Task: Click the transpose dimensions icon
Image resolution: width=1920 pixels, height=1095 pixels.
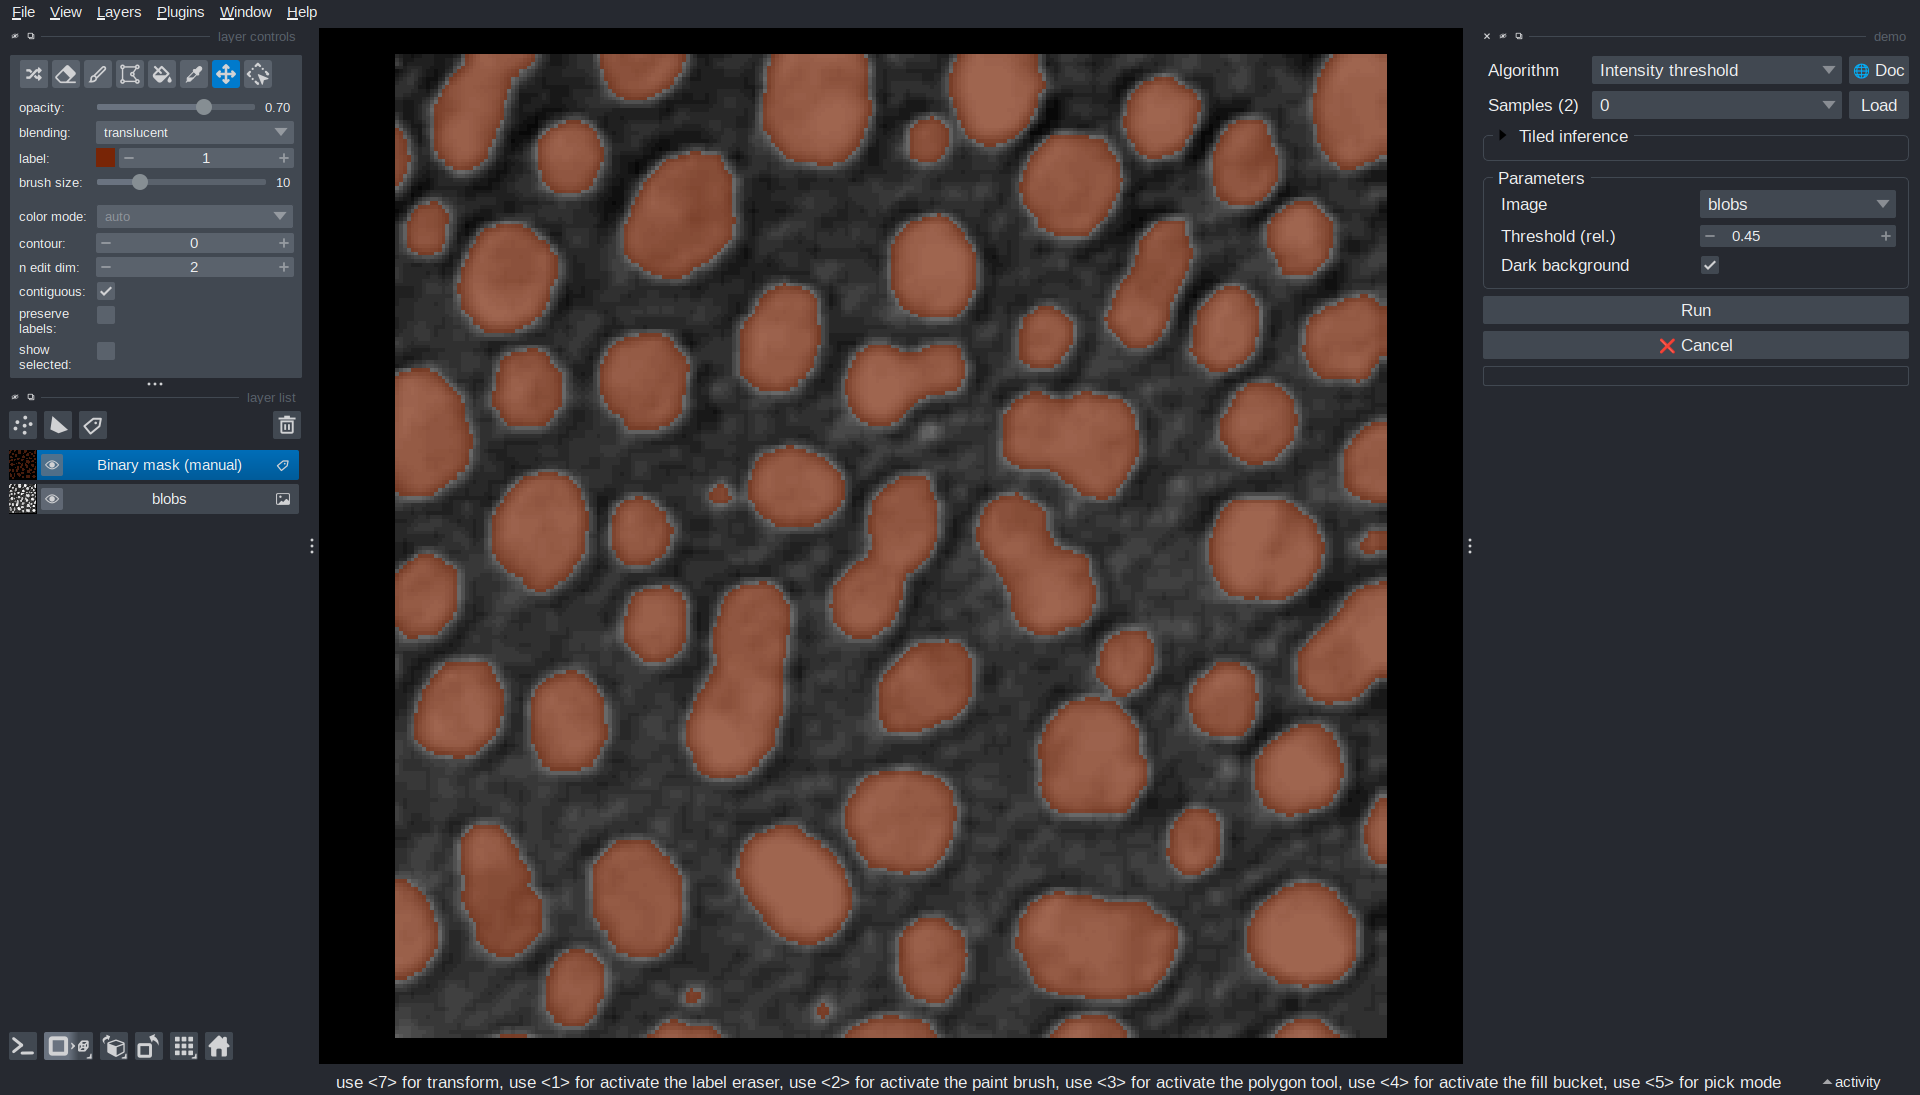Action: [148, 1047]
